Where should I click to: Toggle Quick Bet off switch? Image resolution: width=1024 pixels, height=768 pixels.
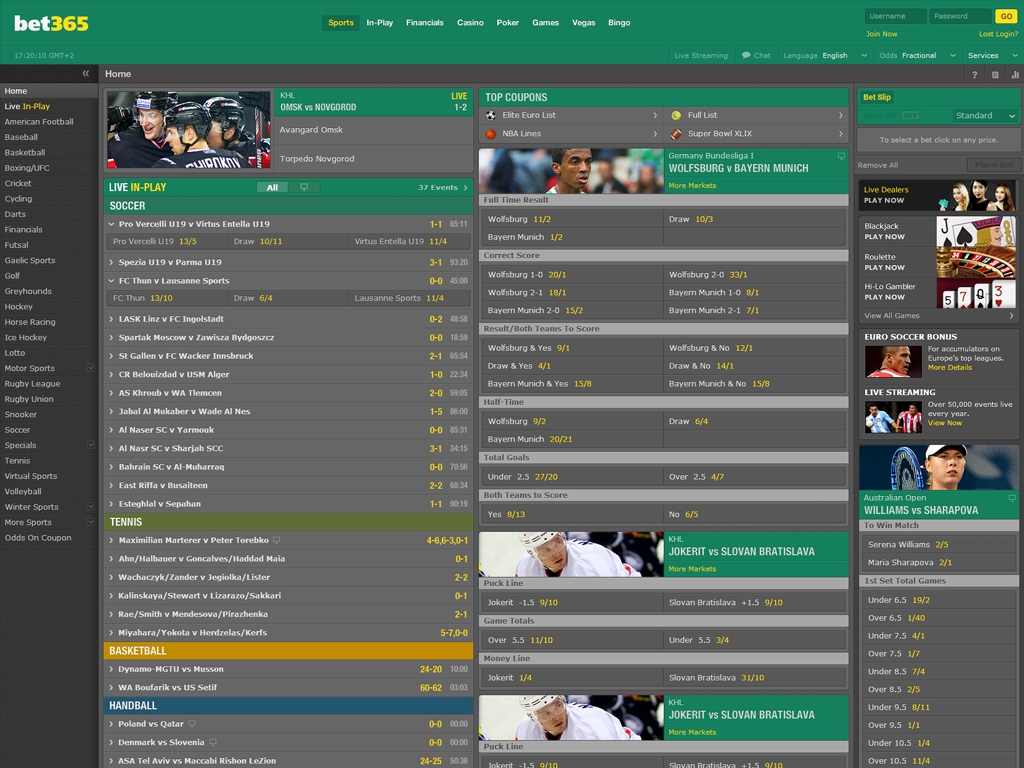pyautogui.click(x=909, y=116)
